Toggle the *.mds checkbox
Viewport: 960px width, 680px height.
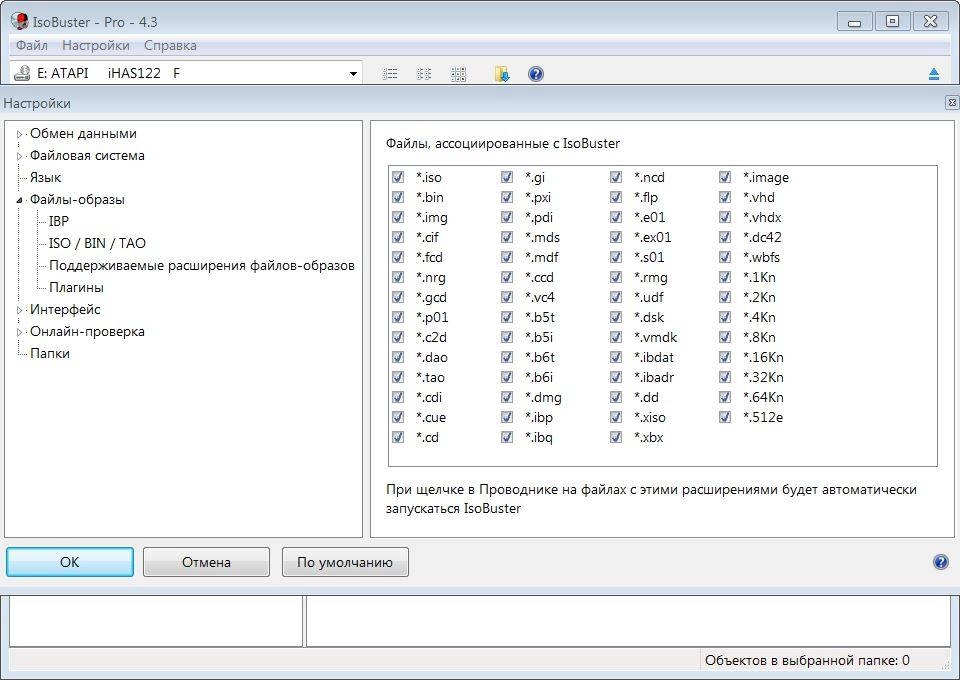(507, 237)
